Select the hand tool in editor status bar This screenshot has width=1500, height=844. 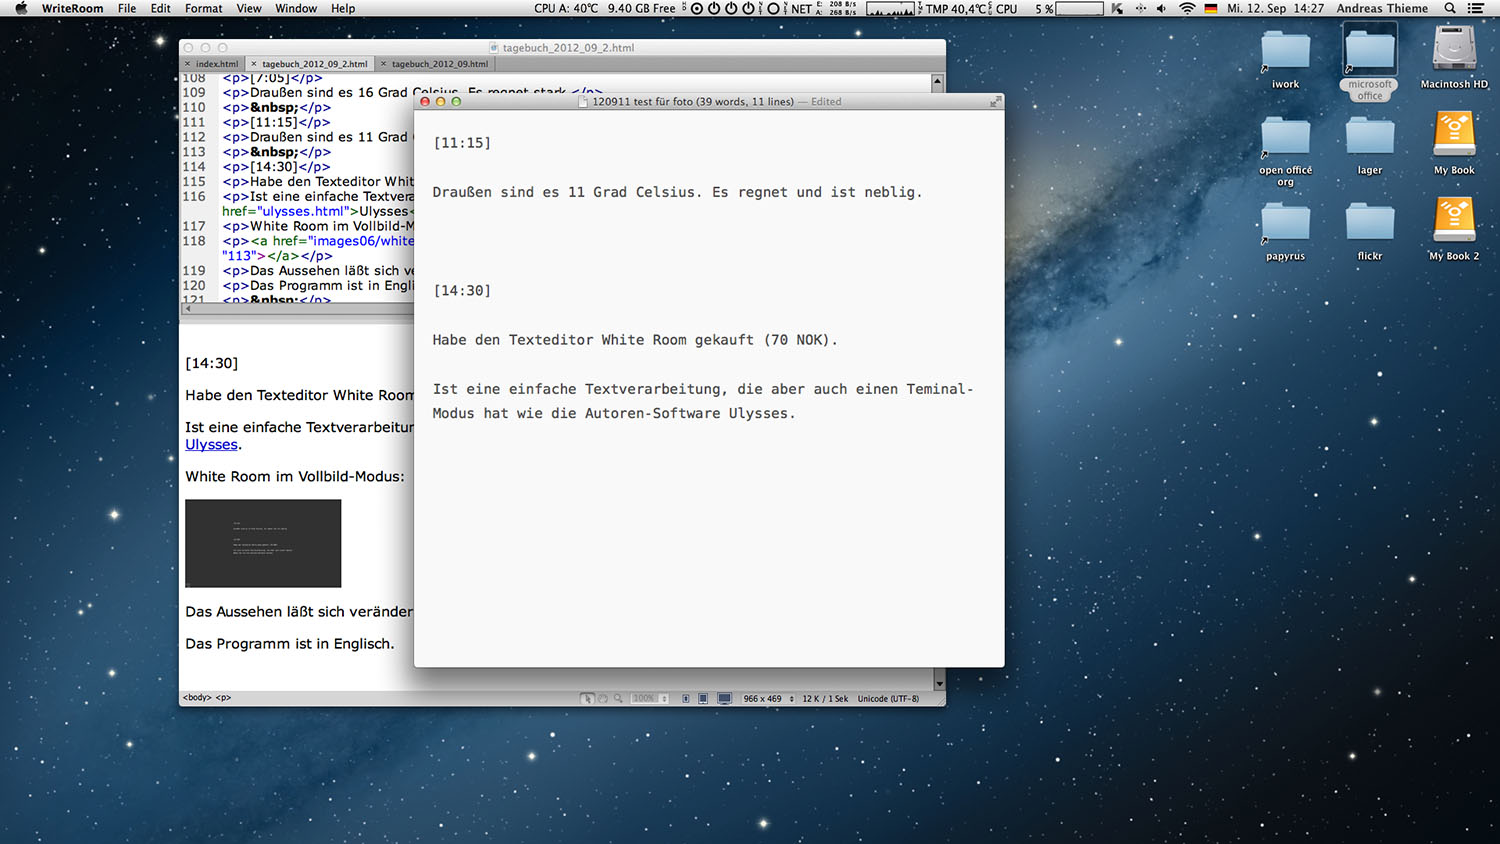click(x=603, y=698)
